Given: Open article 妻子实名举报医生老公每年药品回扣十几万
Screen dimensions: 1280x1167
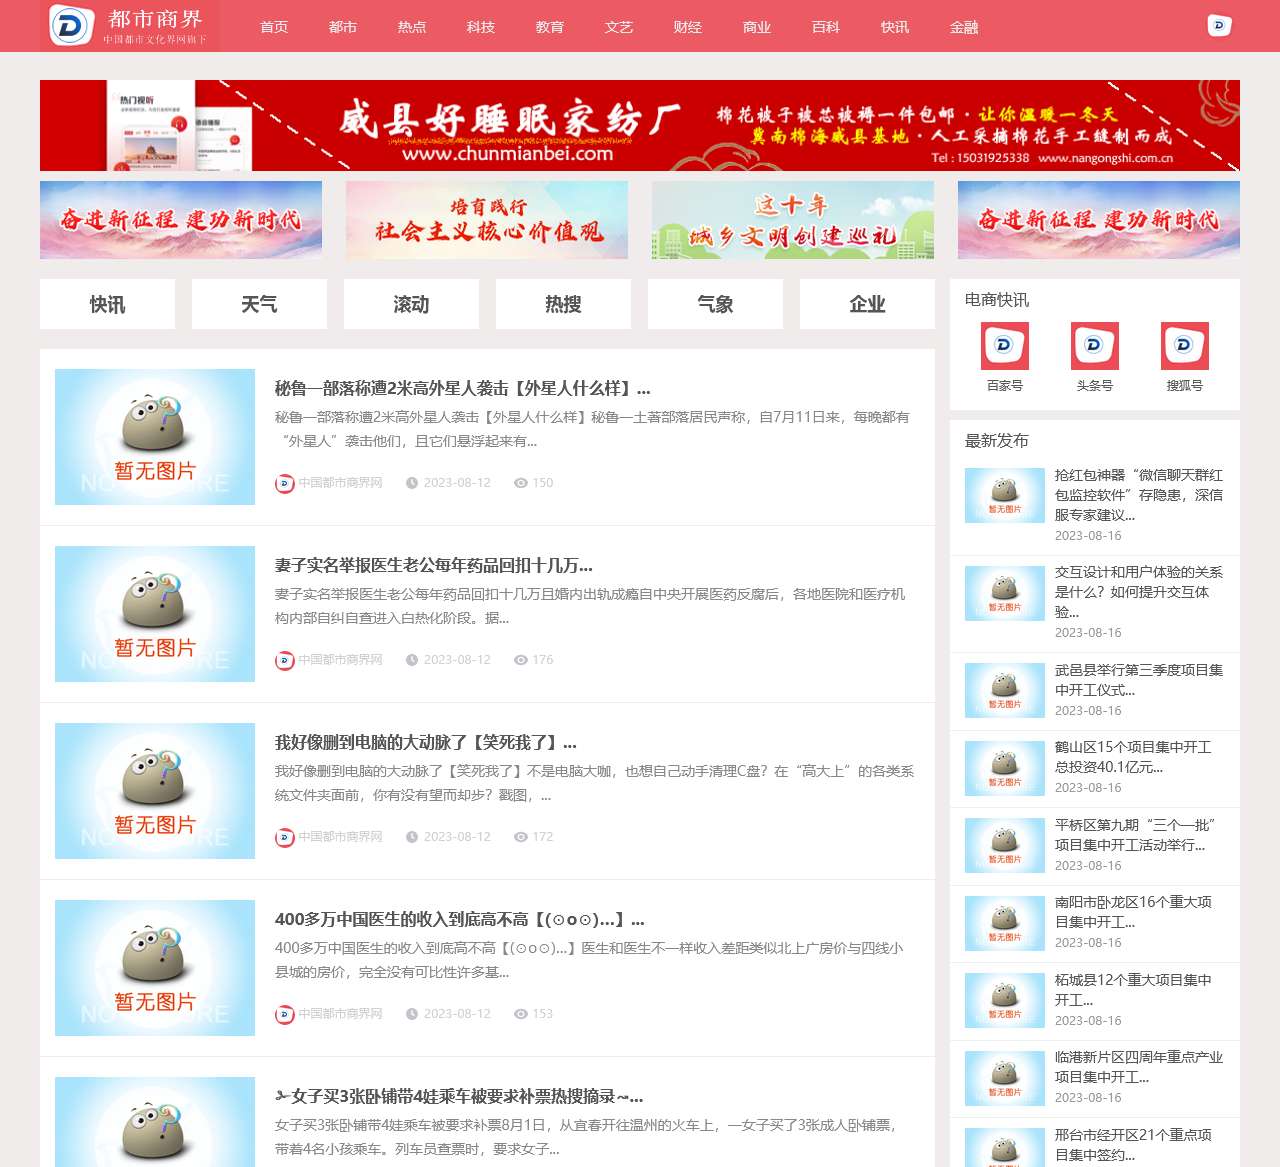Looking at the screenshot, I should pyautogui.click(x=434, y=566).
